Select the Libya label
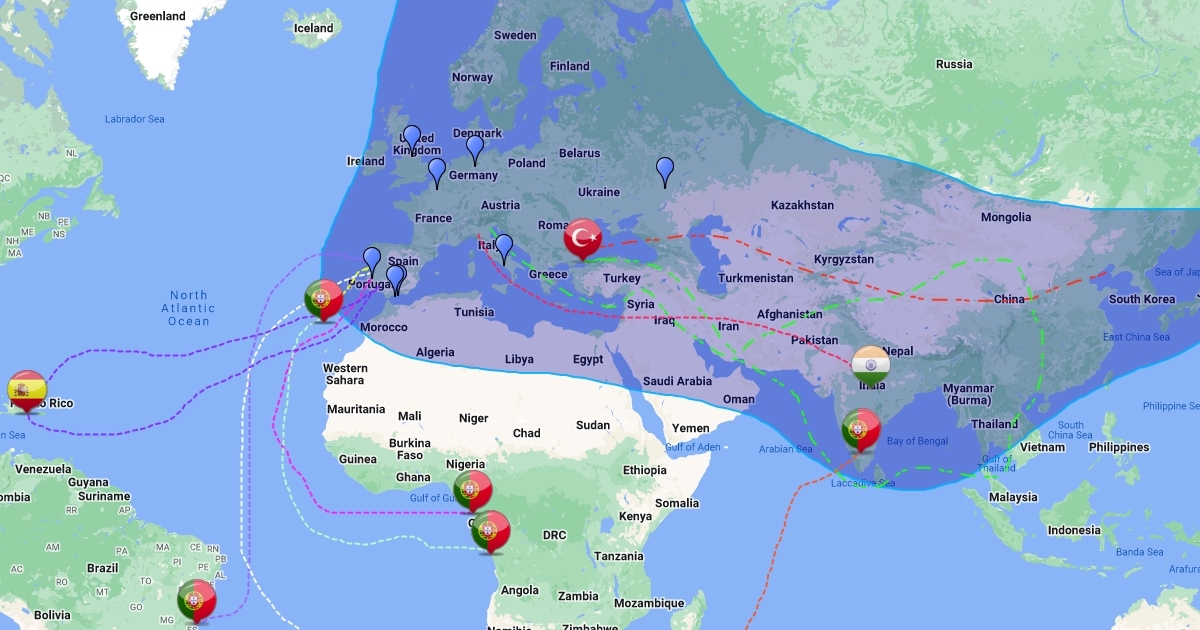 519,359
